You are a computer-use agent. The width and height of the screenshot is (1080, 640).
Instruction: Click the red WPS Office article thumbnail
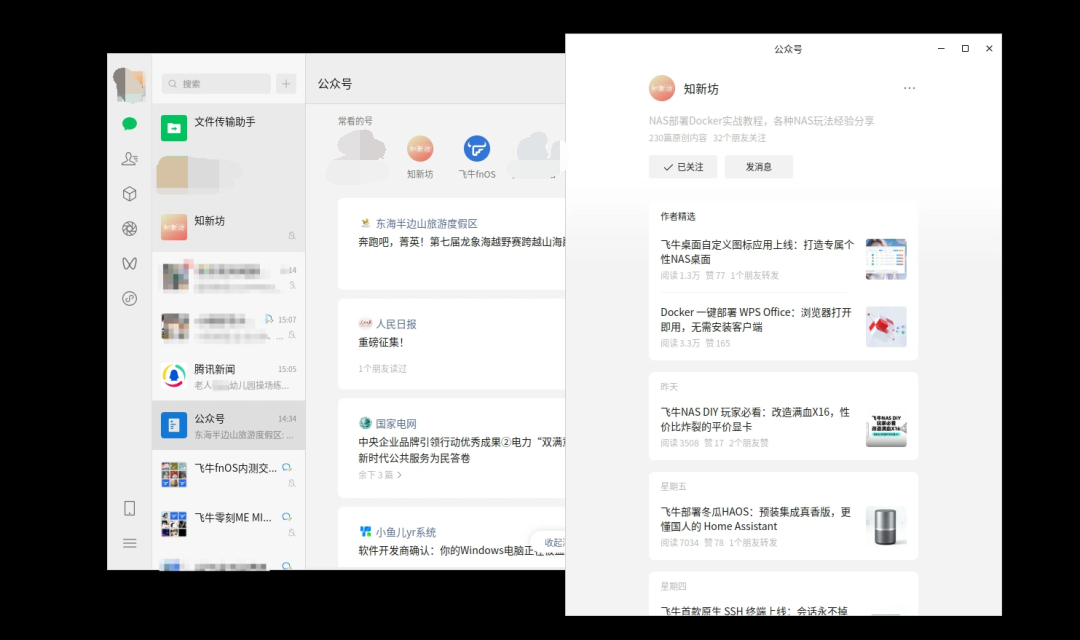[x=886, y=327]
